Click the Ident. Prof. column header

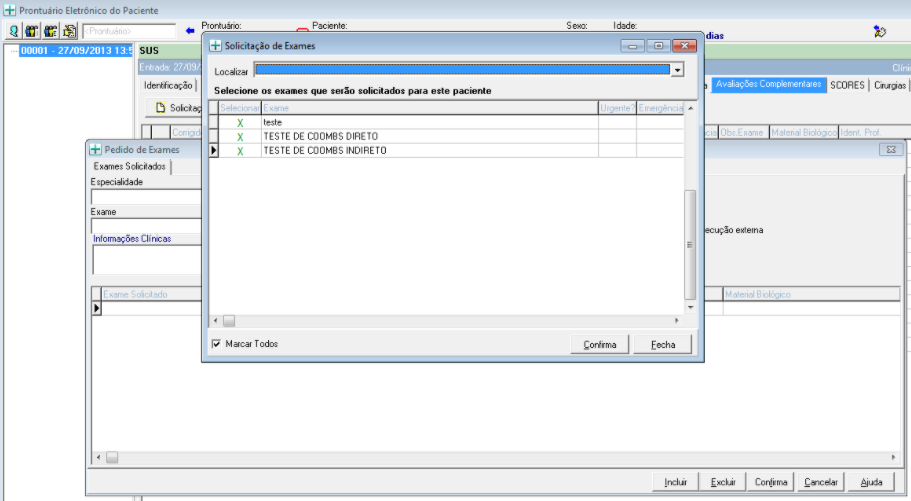[x=873, y=133]
